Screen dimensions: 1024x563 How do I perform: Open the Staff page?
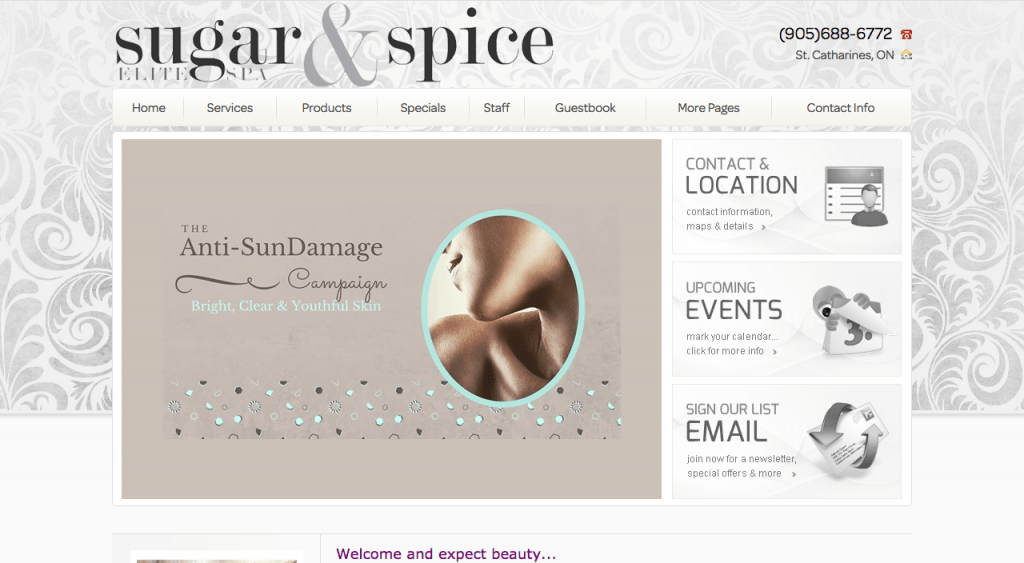click(496, 108)
